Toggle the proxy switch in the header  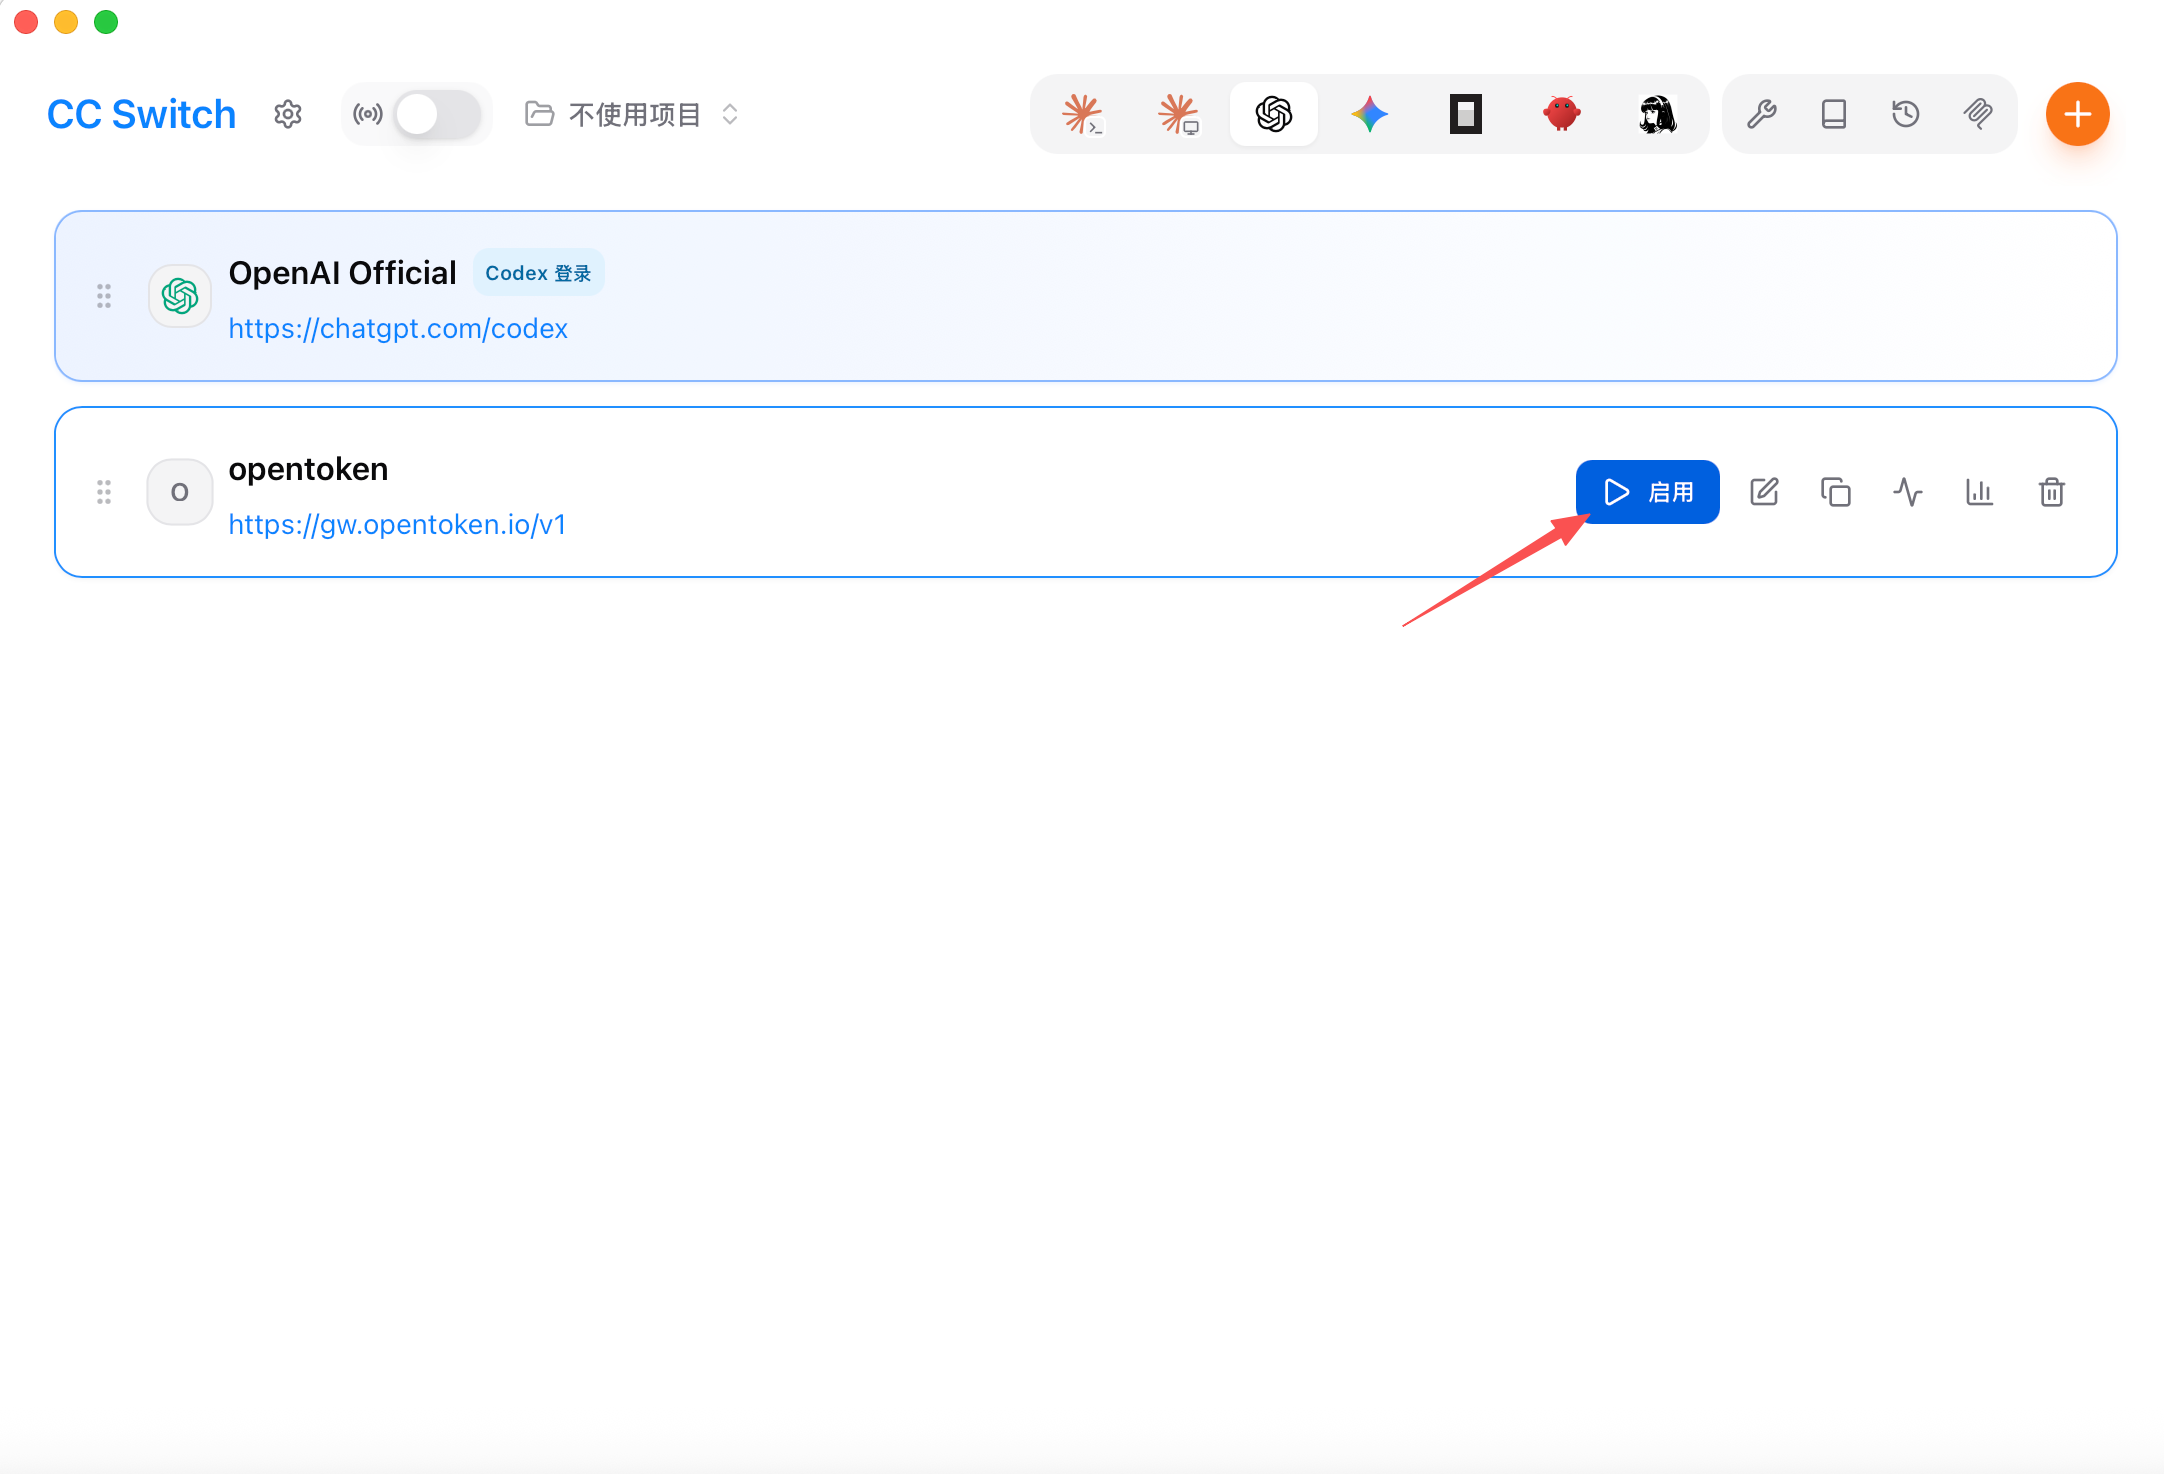coord(437,114)
